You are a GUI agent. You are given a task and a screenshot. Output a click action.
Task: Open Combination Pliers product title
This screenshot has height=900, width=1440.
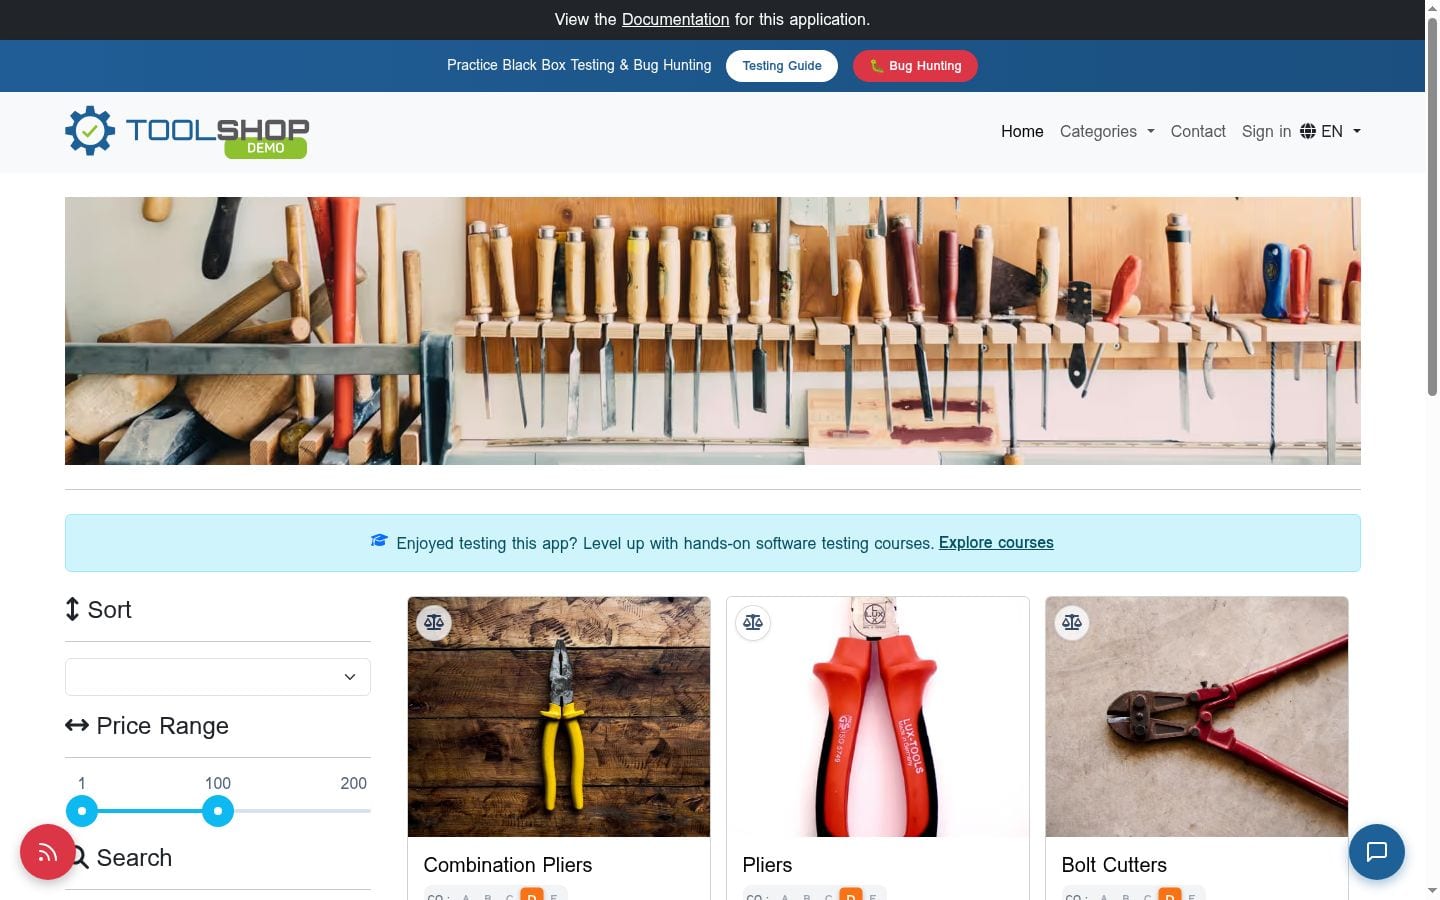point(508,865)
